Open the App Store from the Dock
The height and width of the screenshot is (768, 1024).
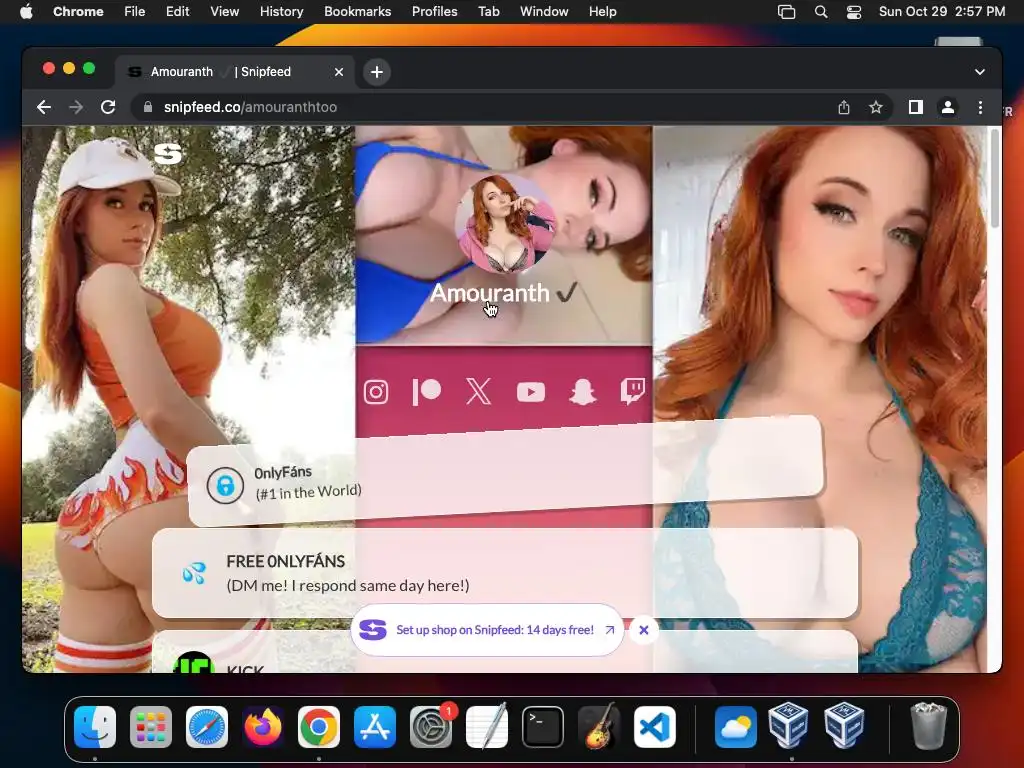(x=375, y=727)
